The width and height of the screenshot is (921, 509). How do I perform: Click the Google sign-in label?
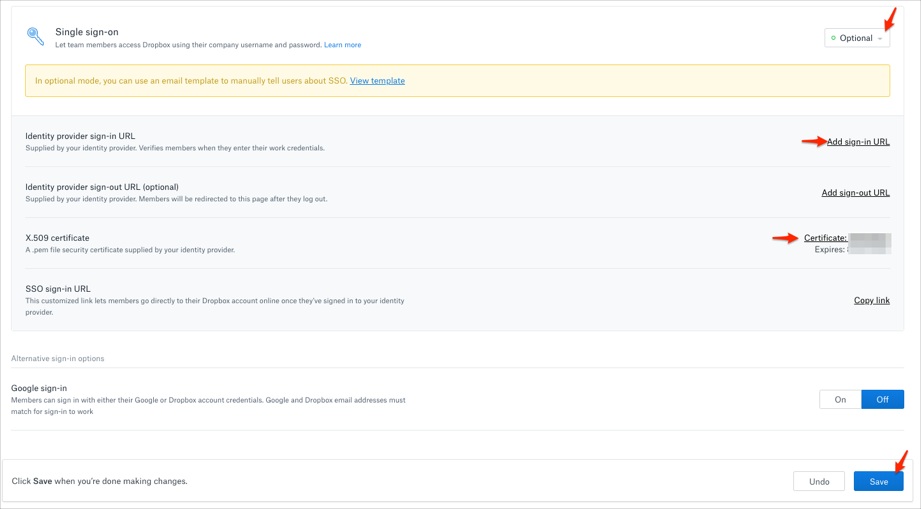[39, 388]
